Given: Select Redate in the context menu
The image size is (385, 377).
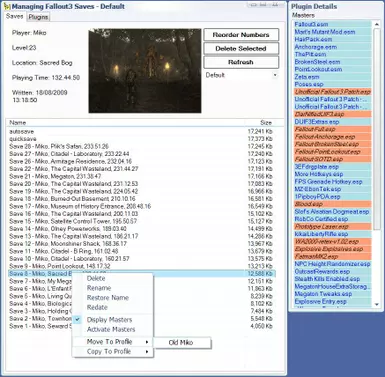Looking at the screenshot, I should click(97, 307).
